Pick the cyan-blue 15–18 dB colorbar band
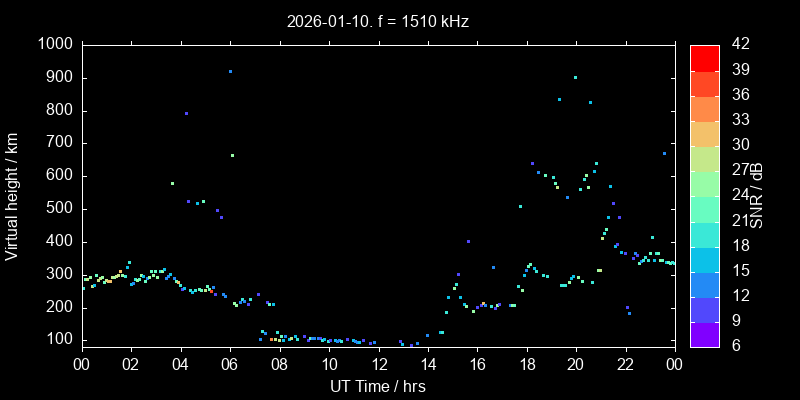The height and width of the screenshot is (400, 800). coord(704,259)
